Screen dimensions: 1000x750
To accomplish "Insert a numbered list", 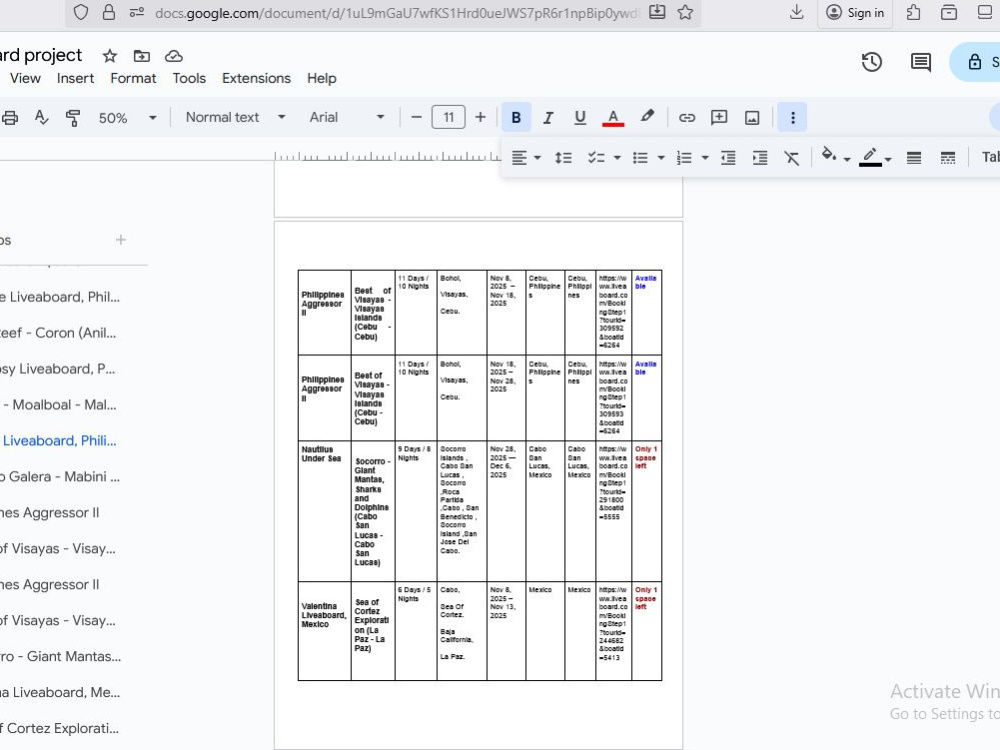I will (684, 158).
